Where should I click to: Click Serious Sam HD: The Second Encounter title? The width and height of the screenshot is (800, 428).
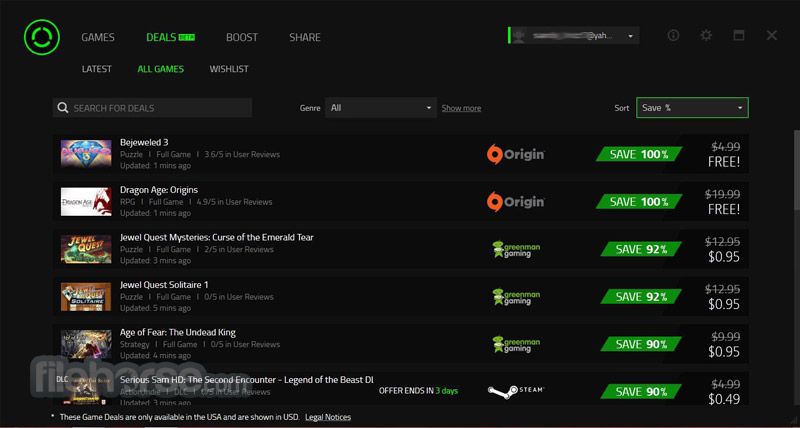tap(247, 380)
